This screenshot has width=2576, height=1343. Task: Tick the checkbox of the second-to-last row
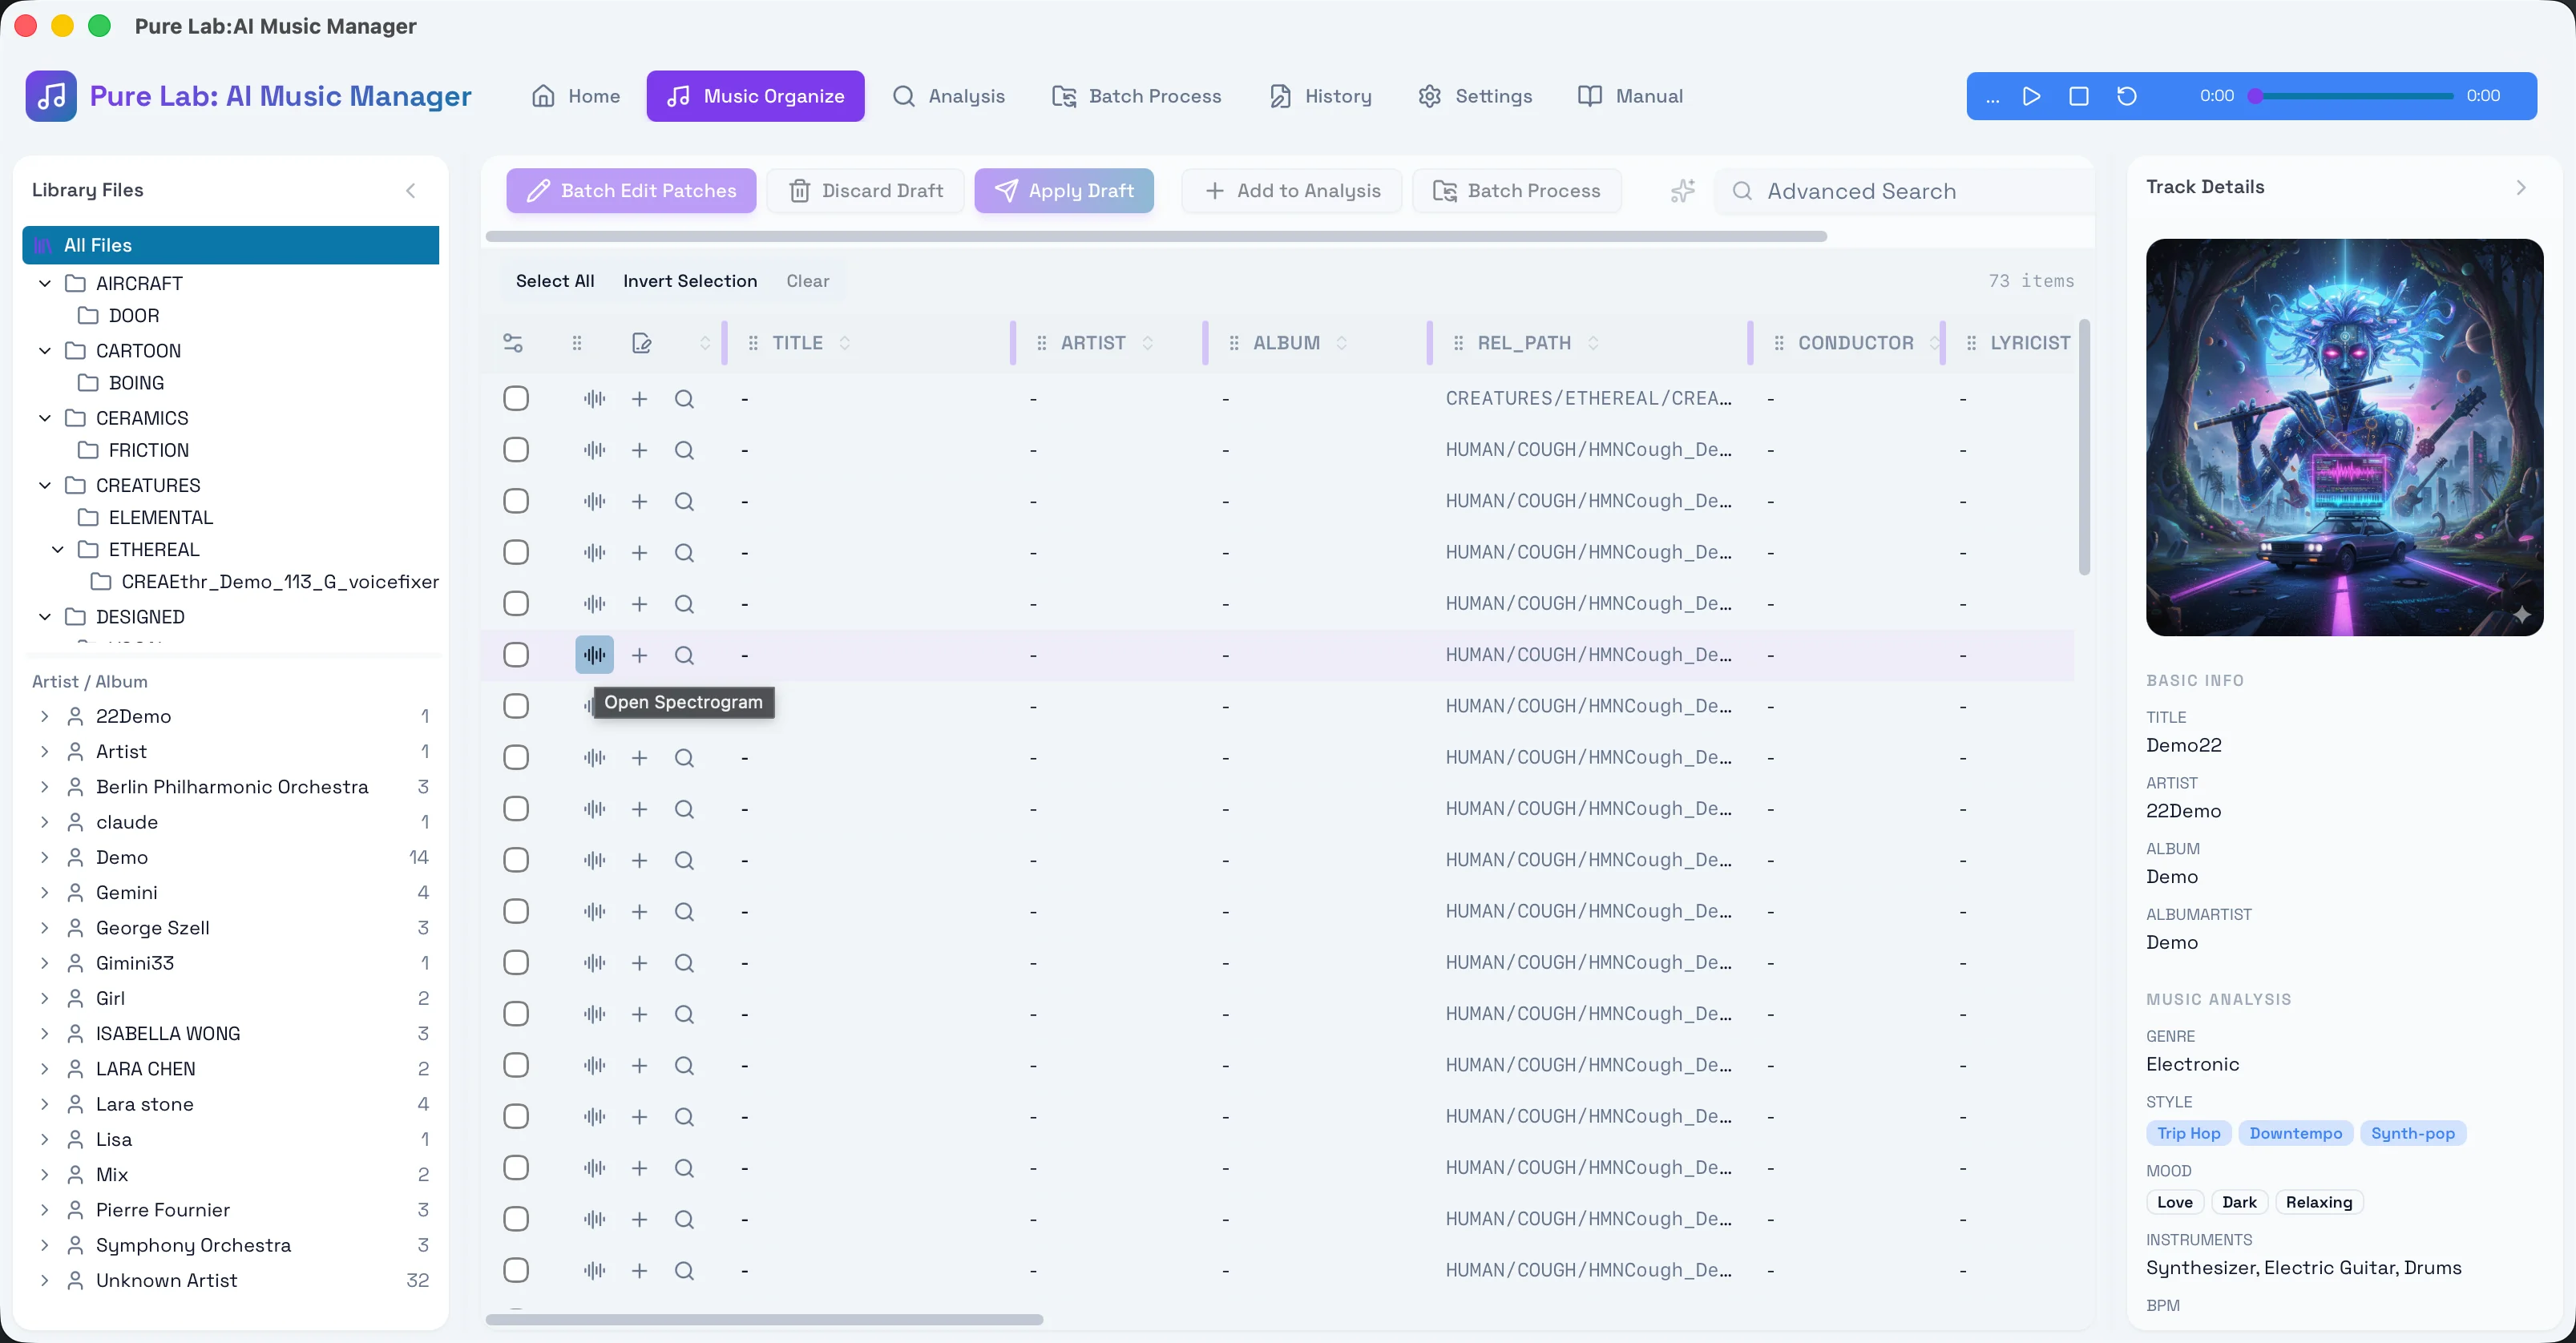tap(516, 1219)
